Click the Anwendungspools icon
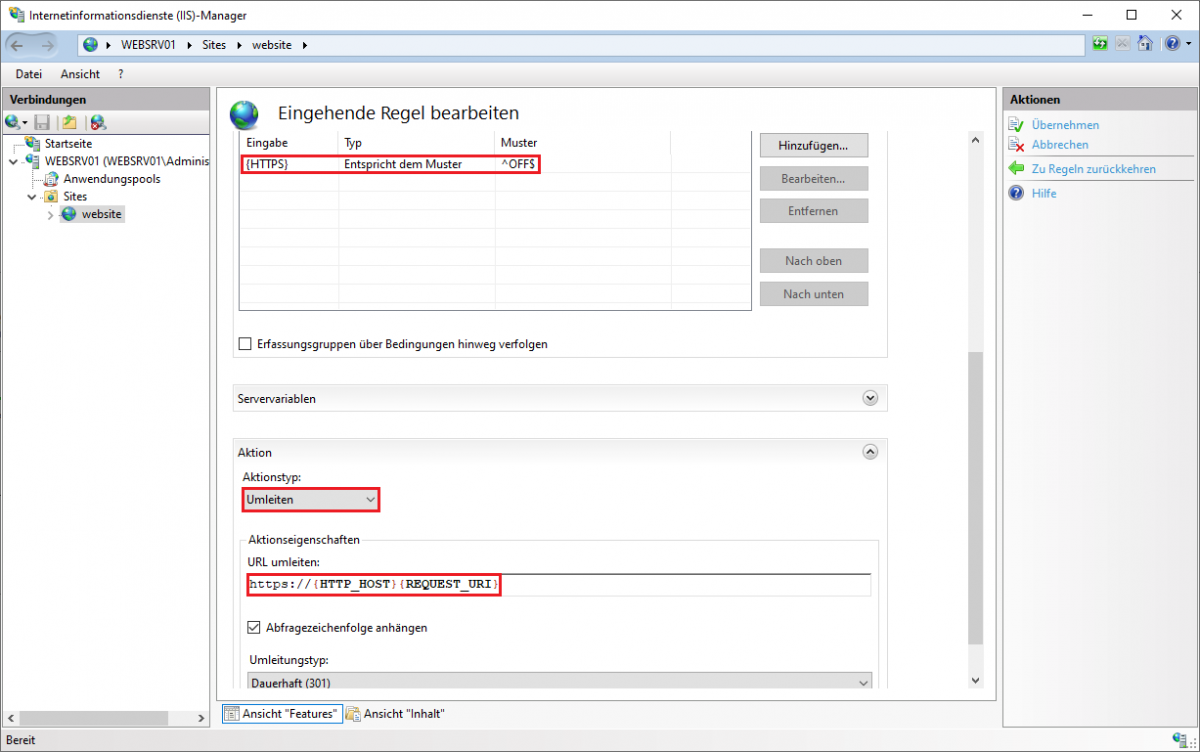This screenshot has height=752, width=1200. click(x=52, y=179)
